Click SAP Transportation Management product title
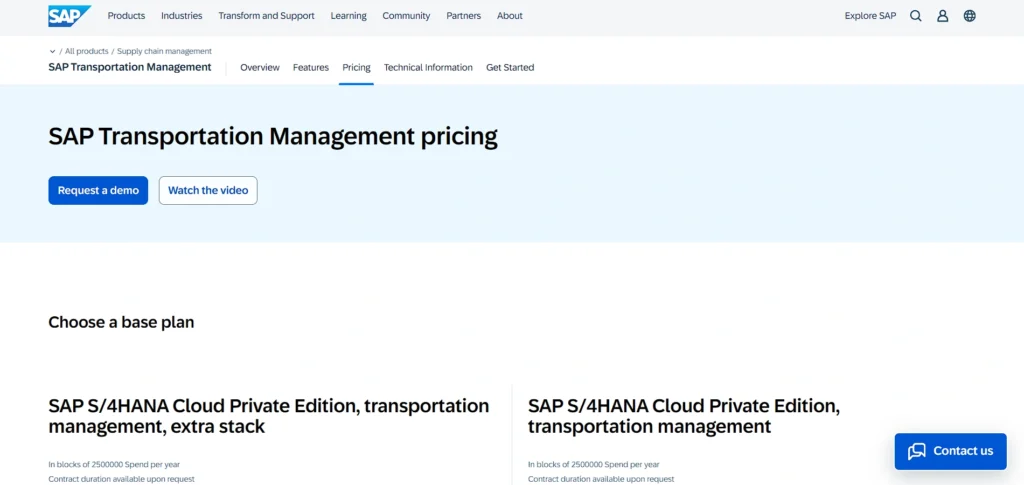The width and height of the screenshot is (1024, 485). (x=130, y=67)
